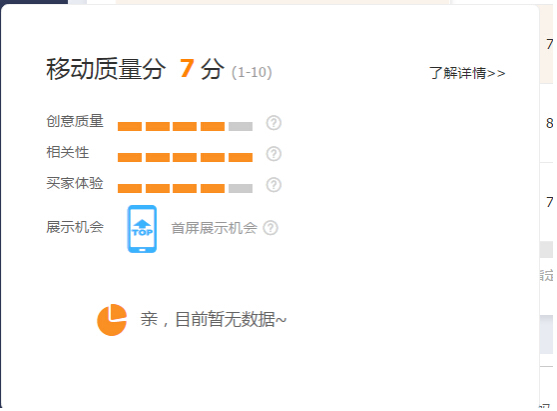
Task: Click the first orange segment of 相关性 bar
Action: click(130, 157)
